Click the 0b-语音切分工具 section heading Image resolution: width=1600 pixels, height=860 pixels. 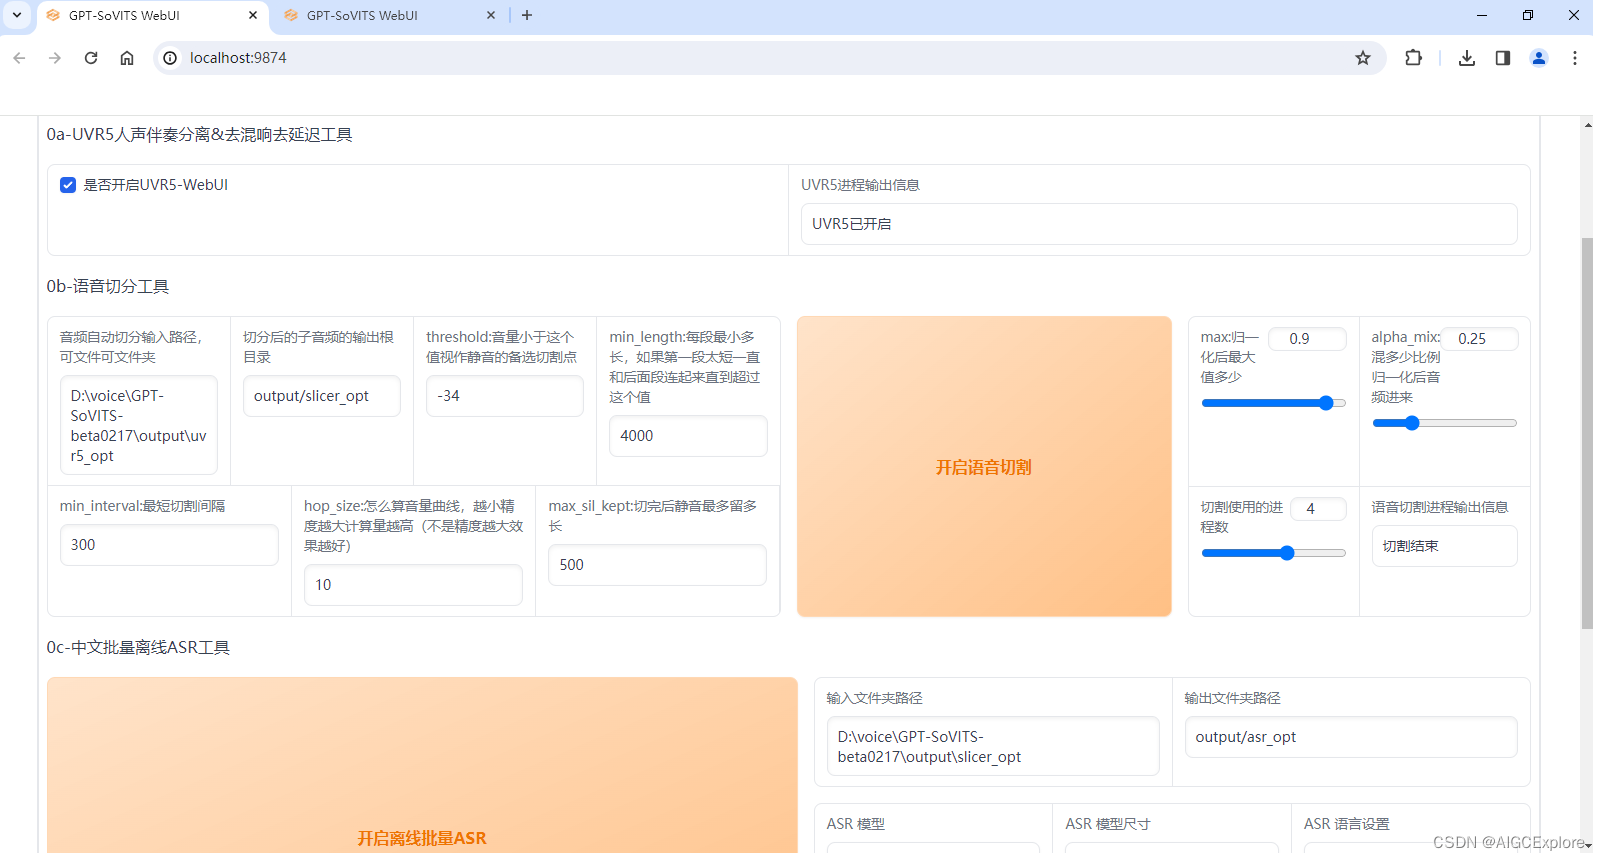click(108, 287)
